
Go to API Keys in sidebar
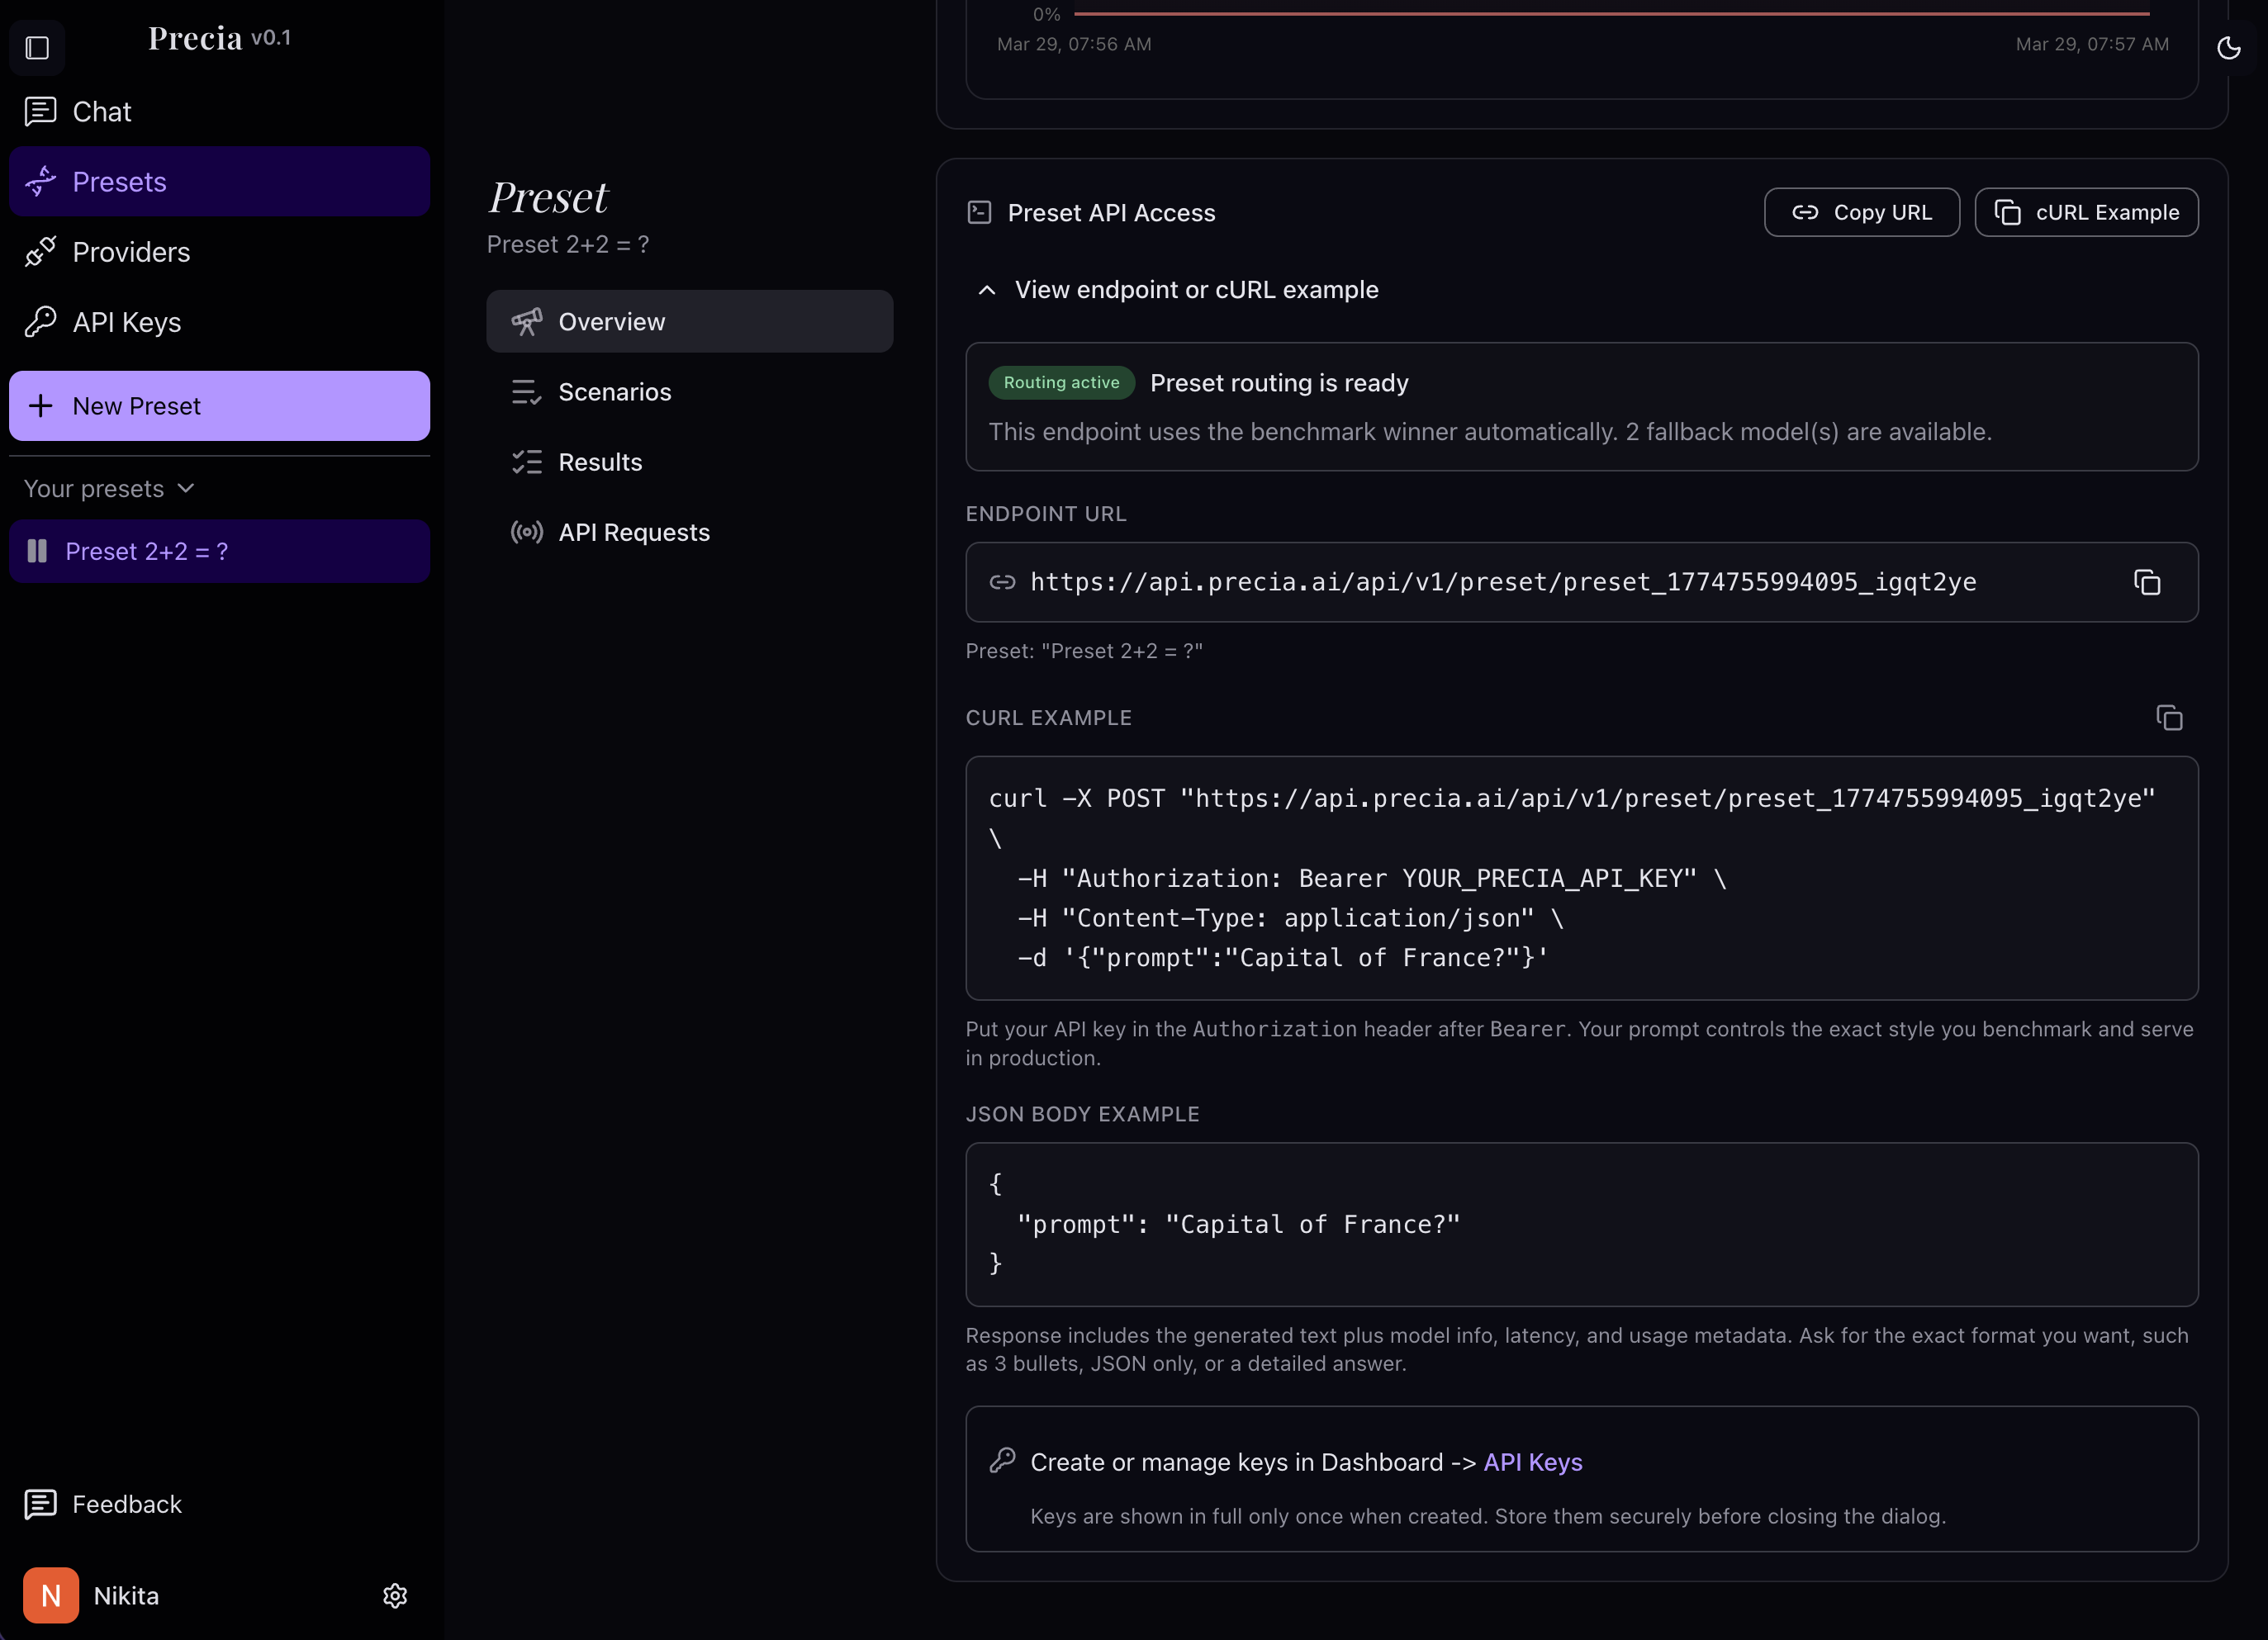point(126,322)
